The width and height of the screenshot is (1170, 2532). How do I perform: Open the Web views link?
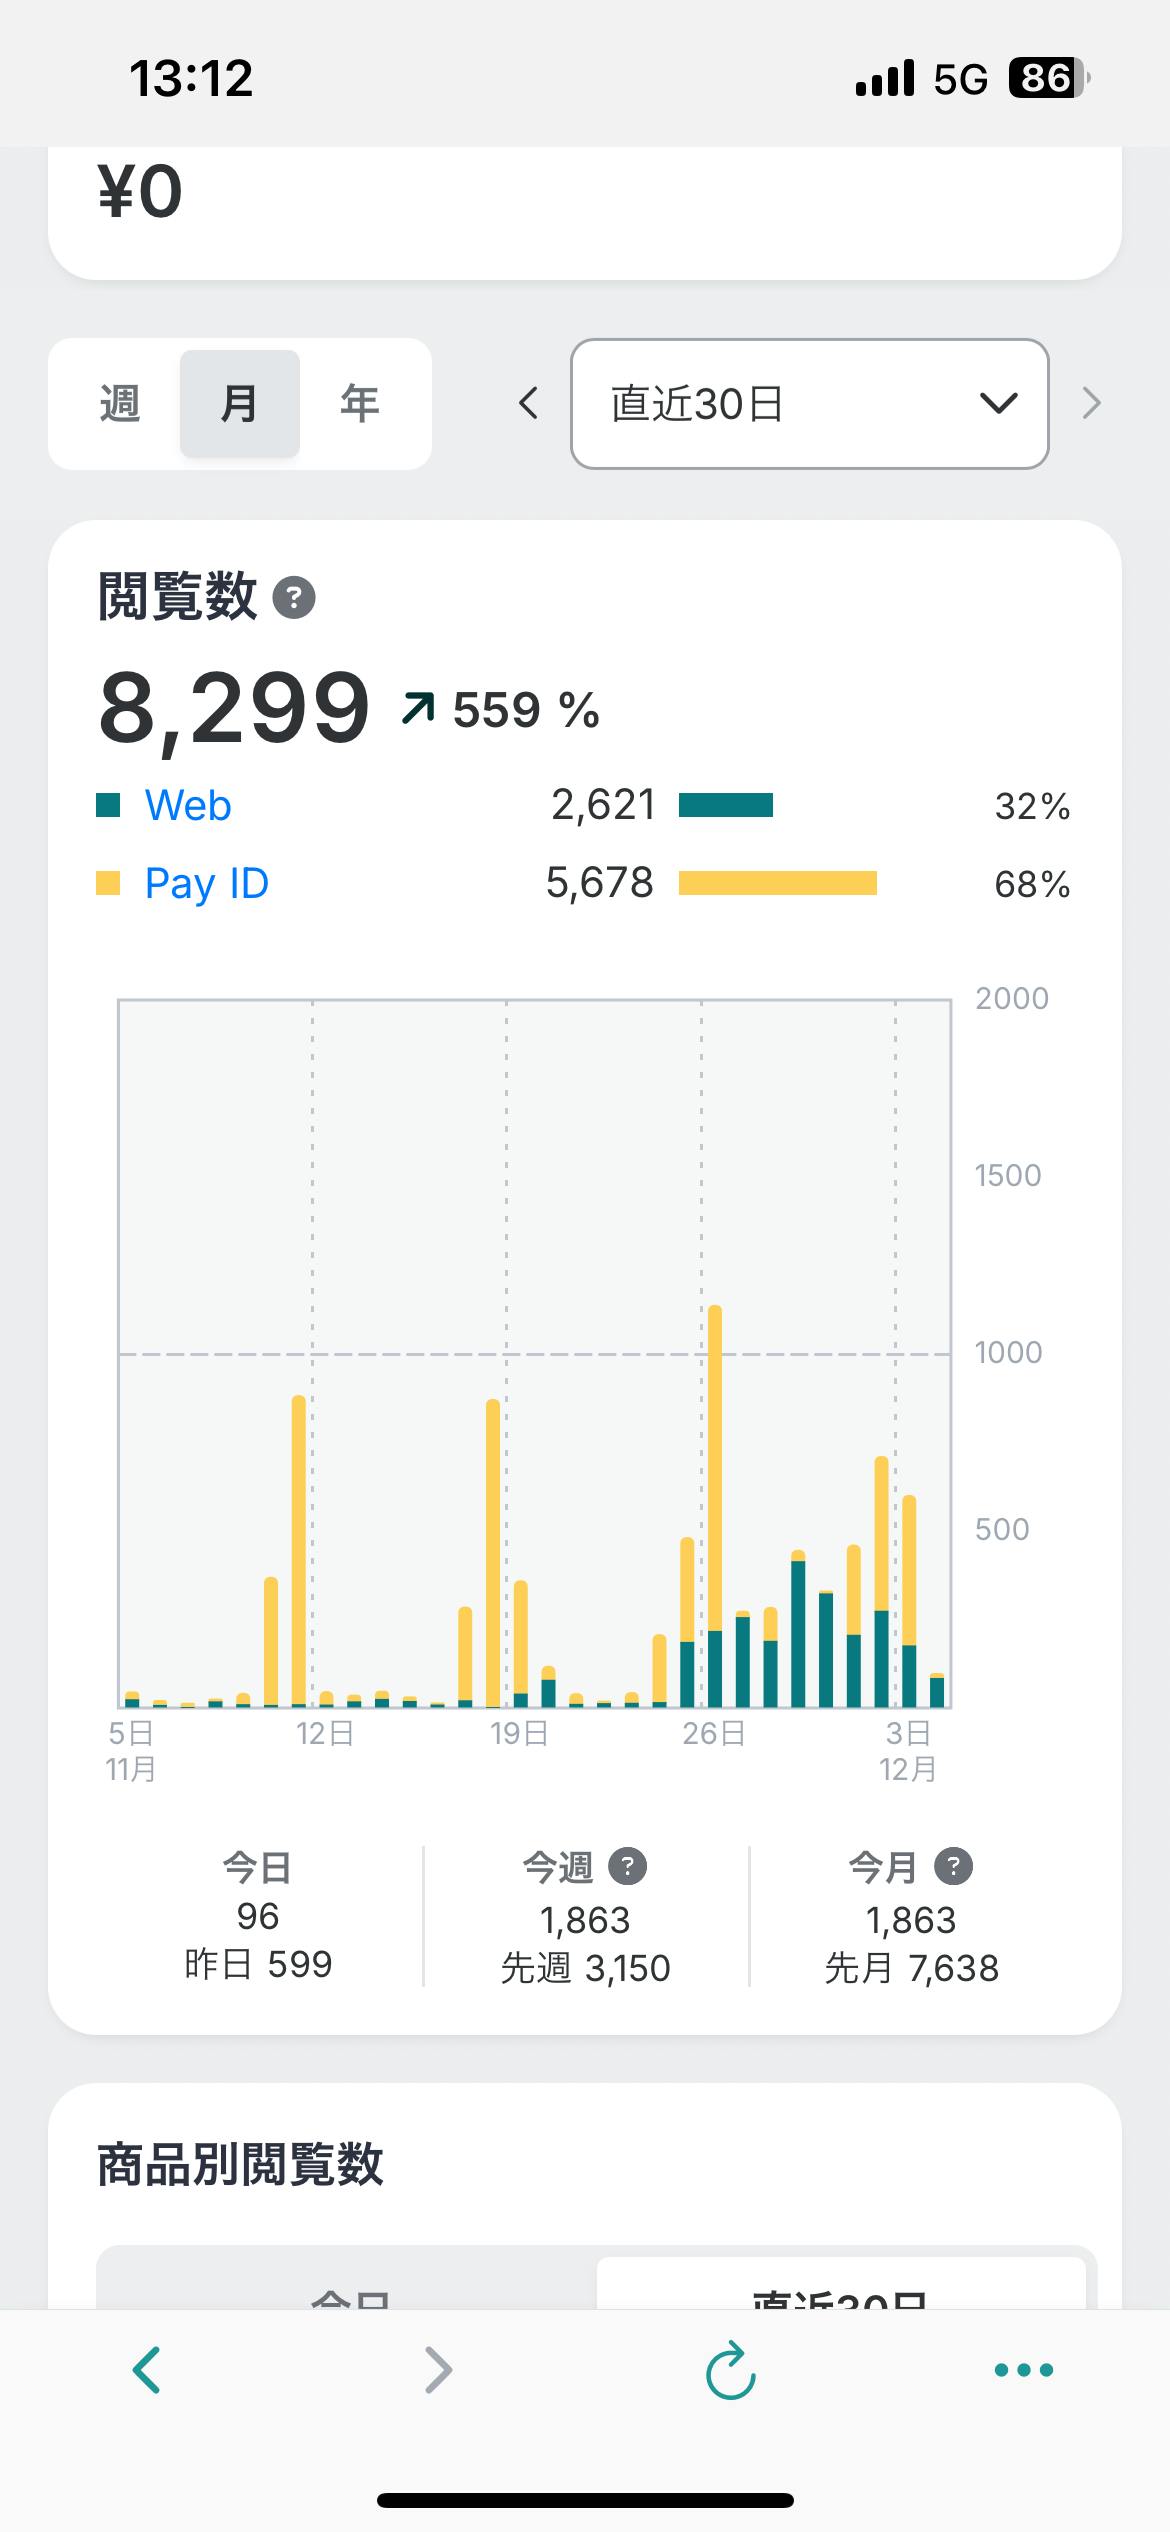(x=188, y=805)
